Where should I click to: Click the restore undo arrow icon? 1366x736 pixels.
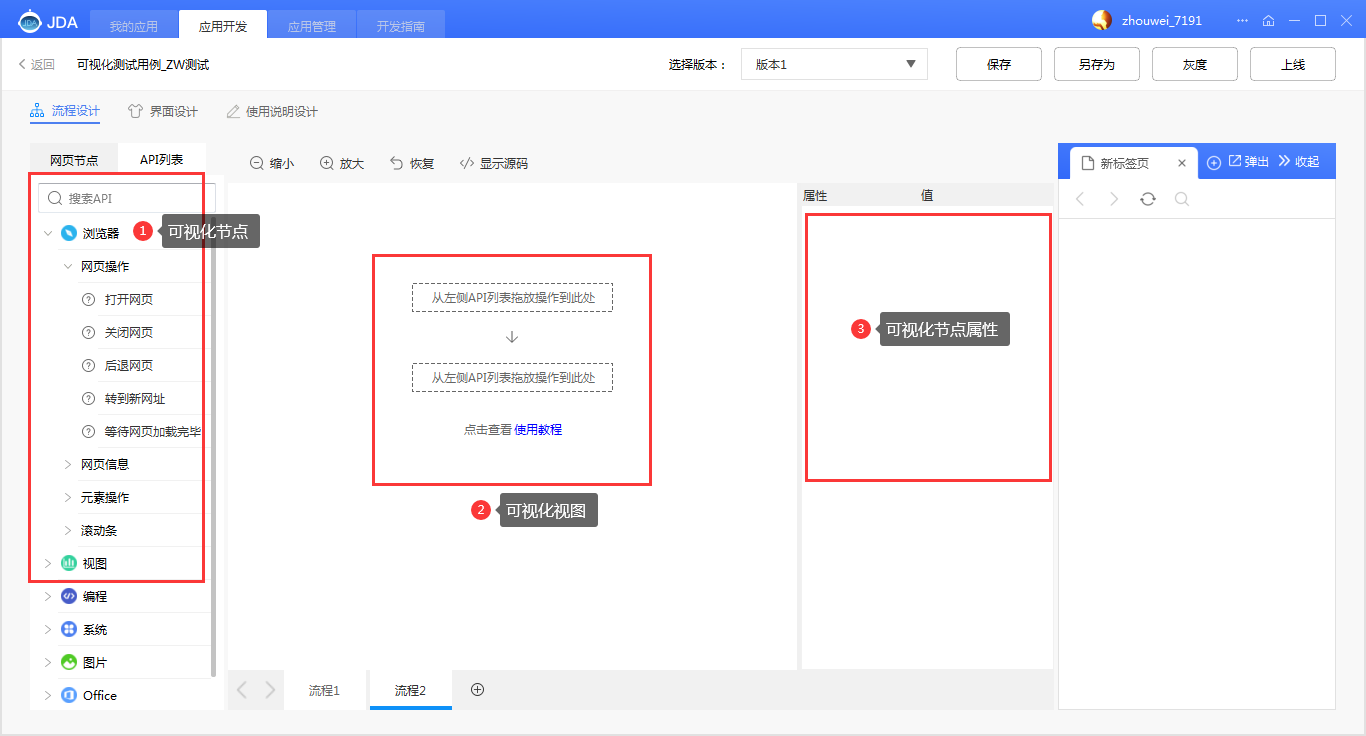pyautogui.click(x=397, y=163)
